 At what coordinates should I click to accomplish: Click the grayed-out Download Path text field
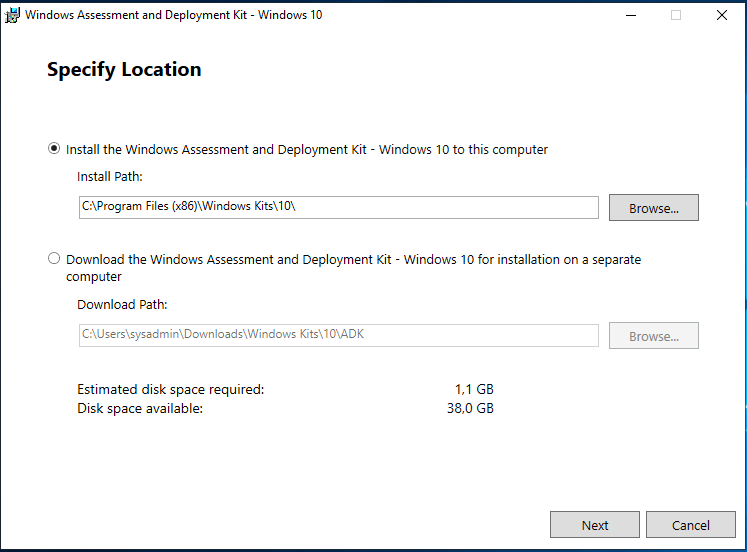(338, 335)
